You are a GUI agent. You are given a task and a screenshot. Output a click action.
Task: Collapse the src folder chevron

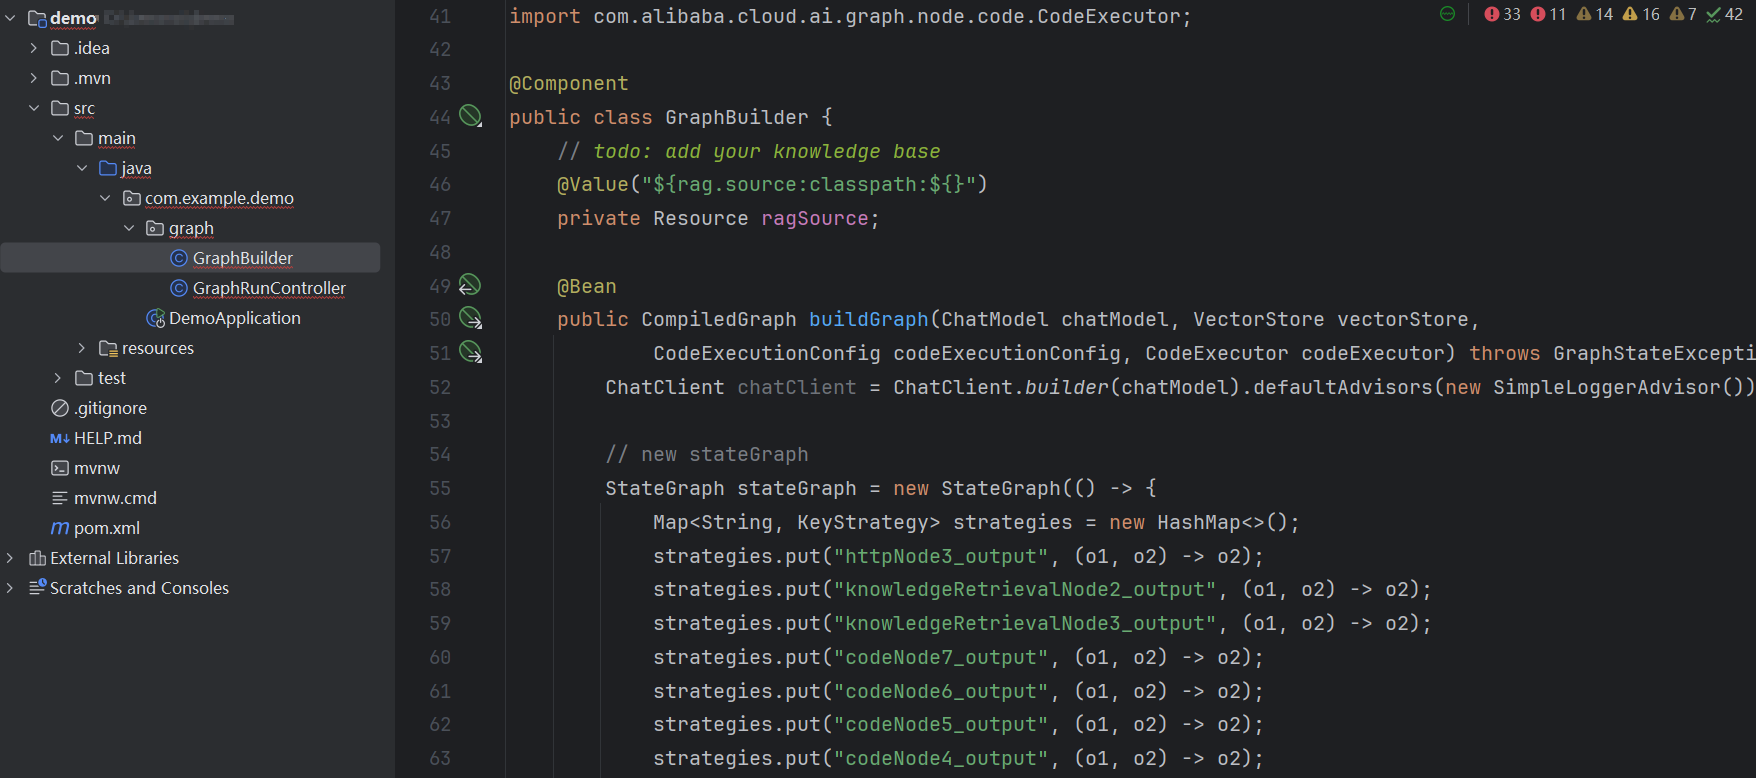[x=34, y=108]
